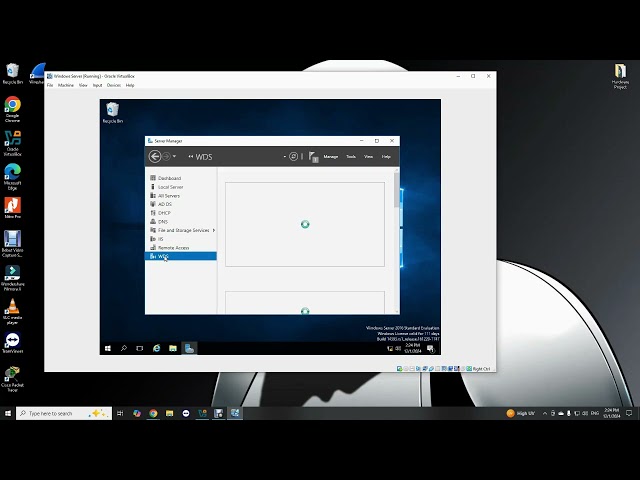The height and width of the screenshot is (480, 640).
Task: Select the Oracle VirtualBox desktop shortcut
Action: 13,143
